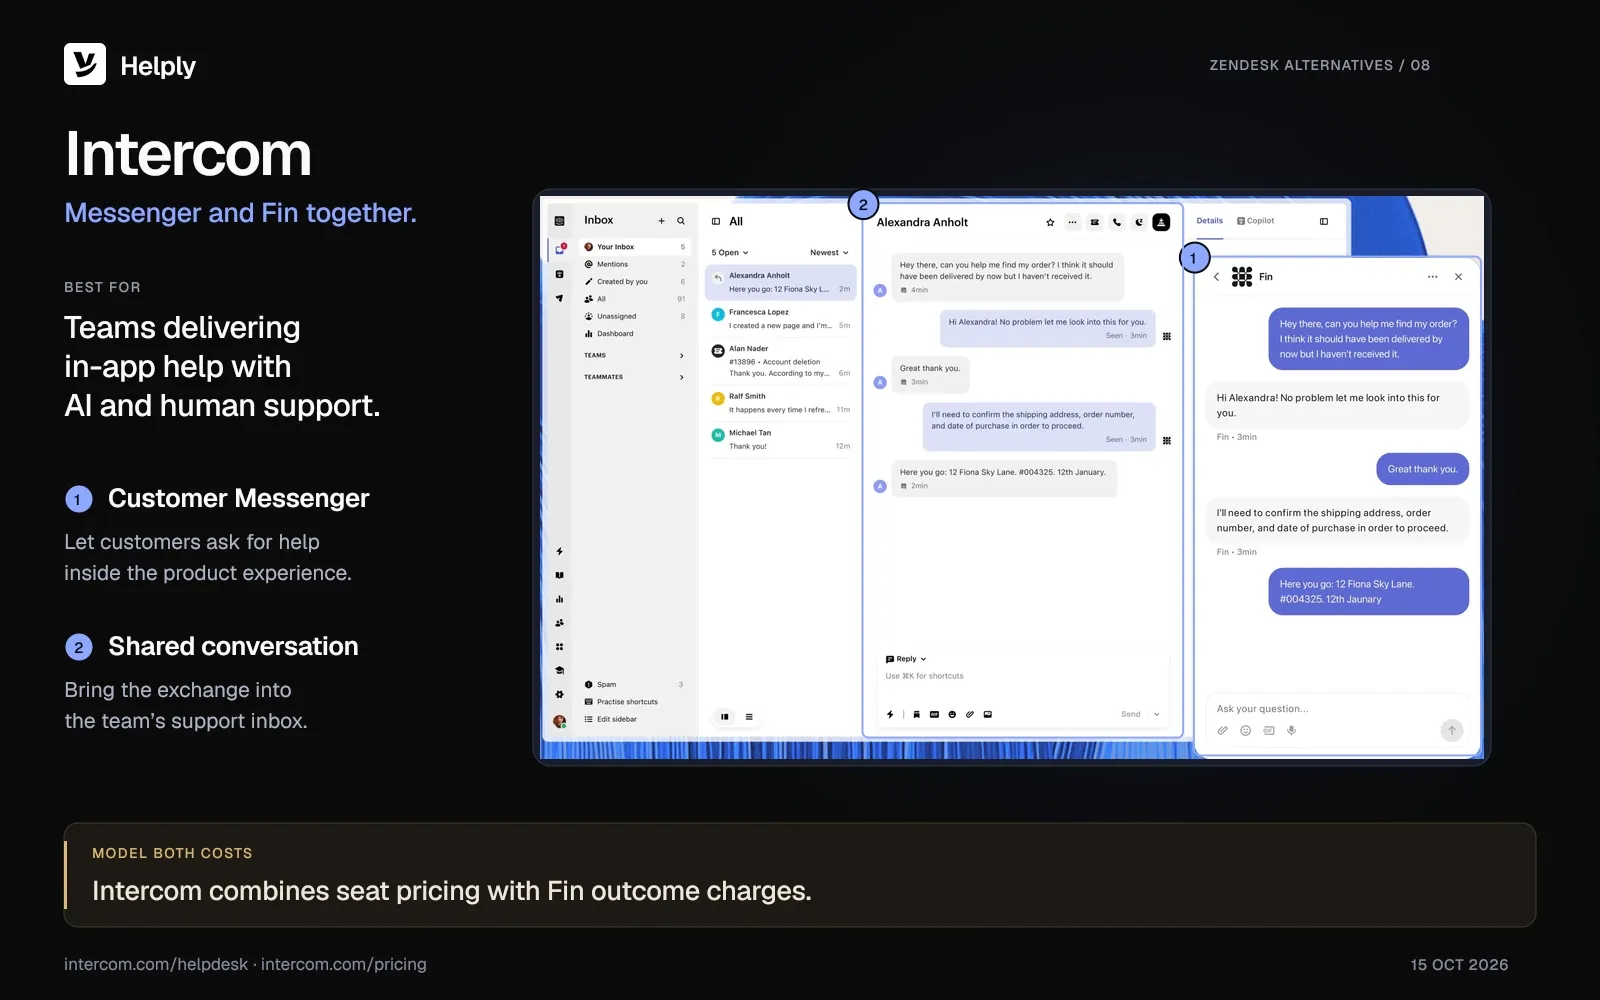Open the Alan Nader conversation

(x=781, y=361)
